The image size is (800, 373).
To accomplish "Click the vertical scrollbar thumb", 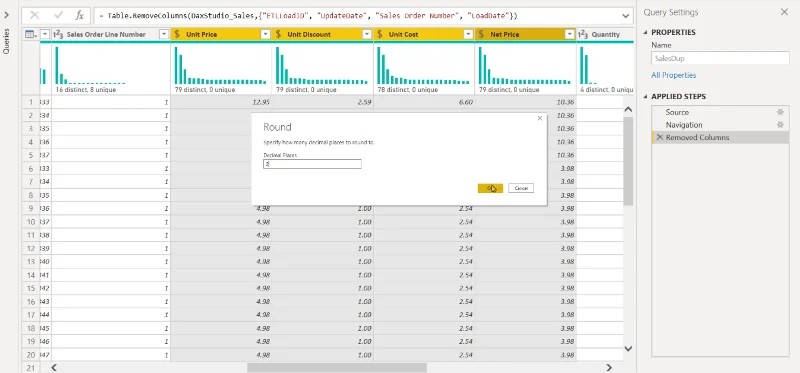I will 629,161.
